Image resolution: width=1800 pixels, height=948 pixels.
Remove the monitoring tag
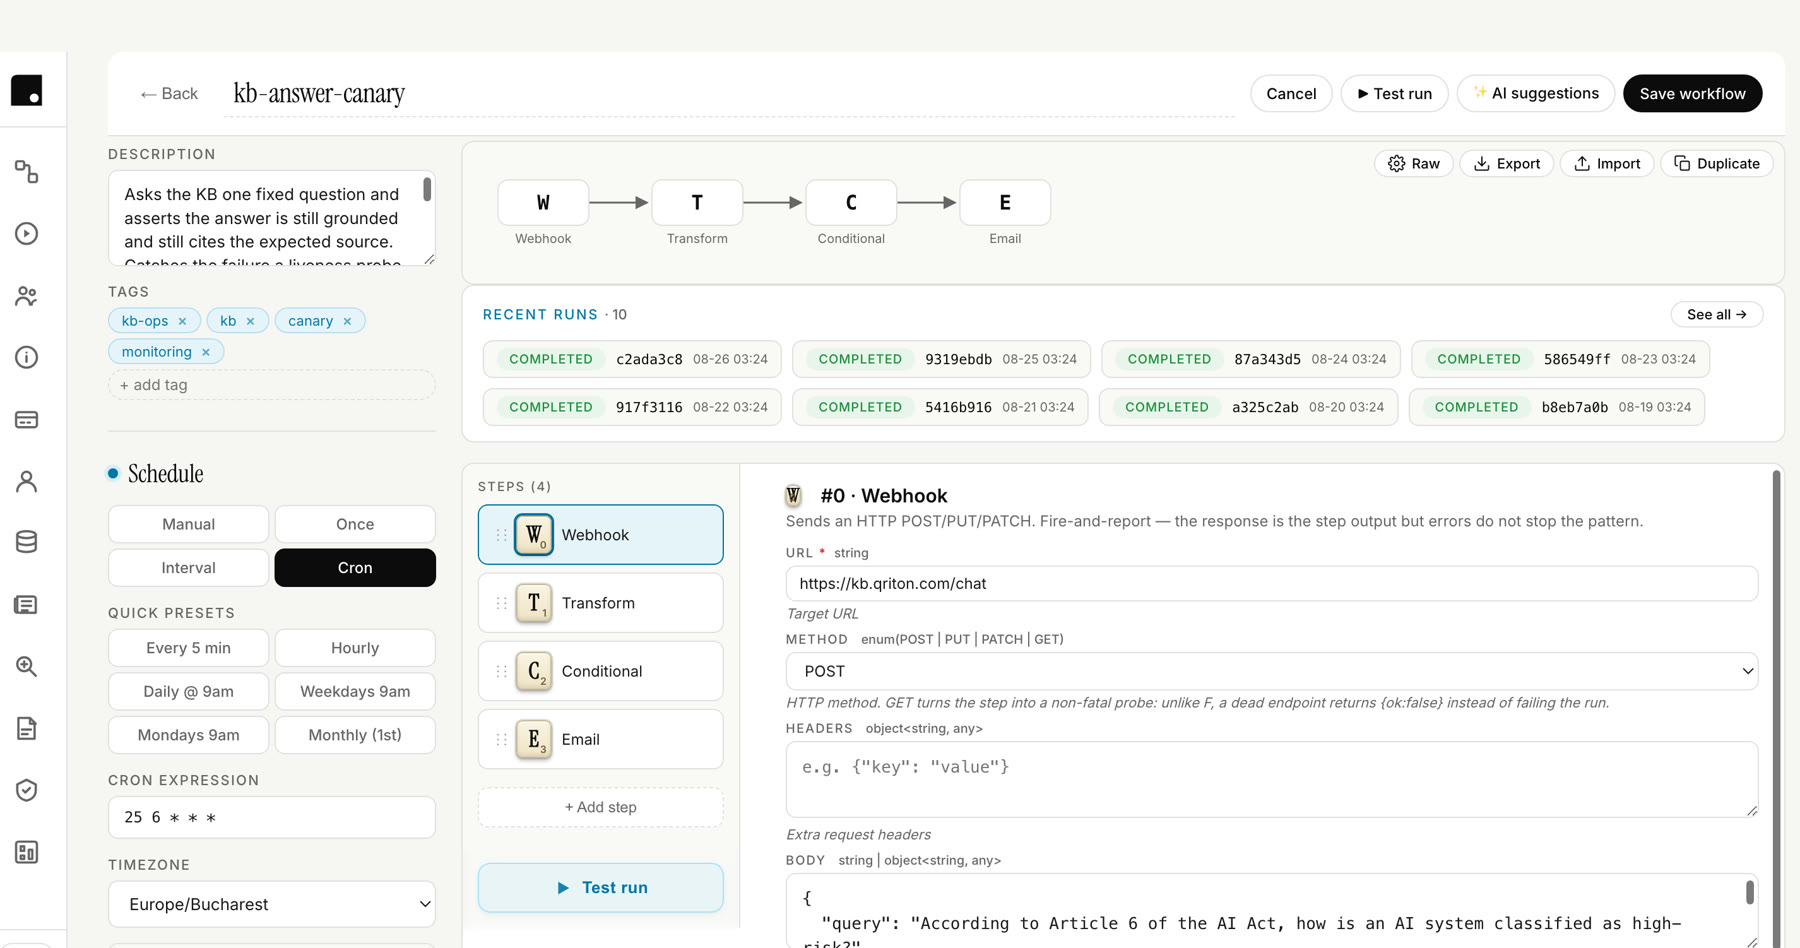tap(206, 352)
